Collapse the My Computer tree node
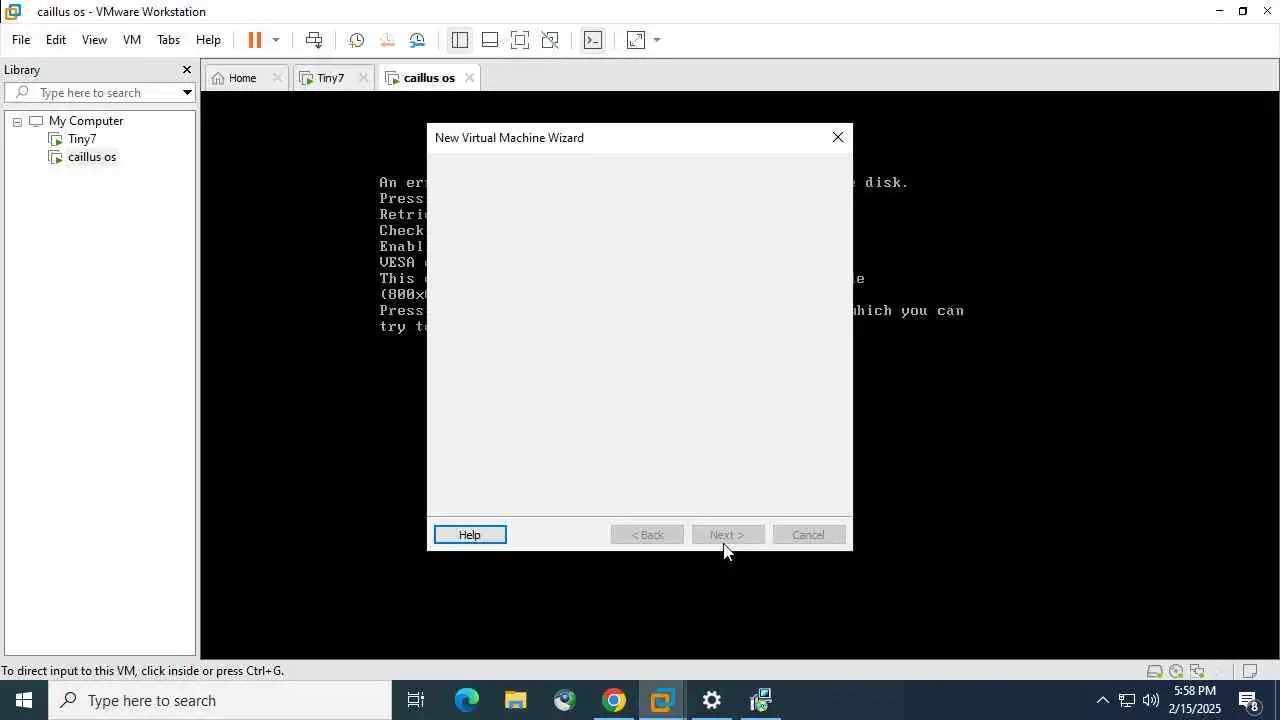The width and height of the screenshot is (1280, 720). click(17, 122)
